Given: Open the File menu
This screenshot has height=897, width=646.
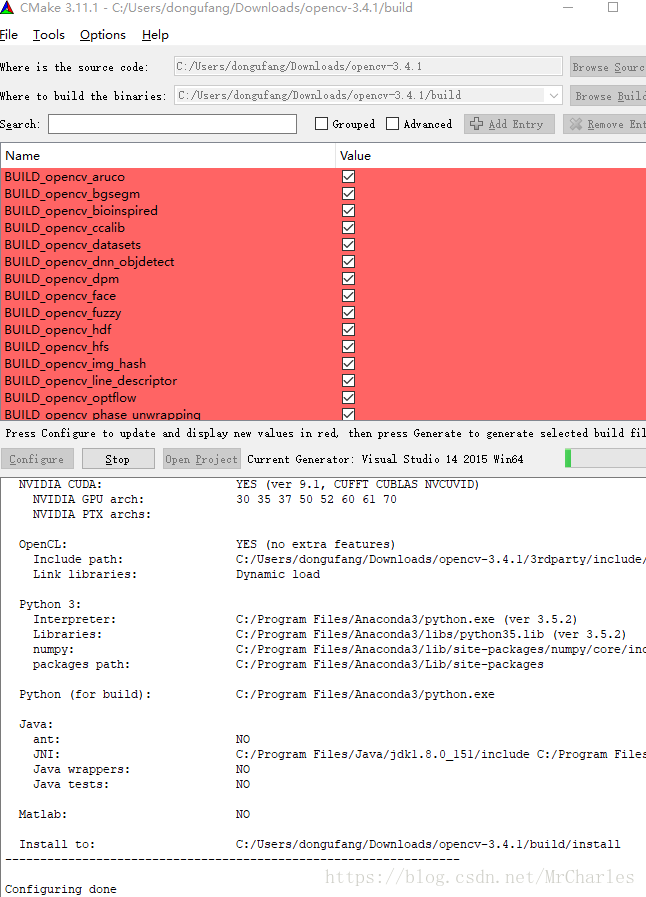Looking at the screenshot, I should point(9,35).
